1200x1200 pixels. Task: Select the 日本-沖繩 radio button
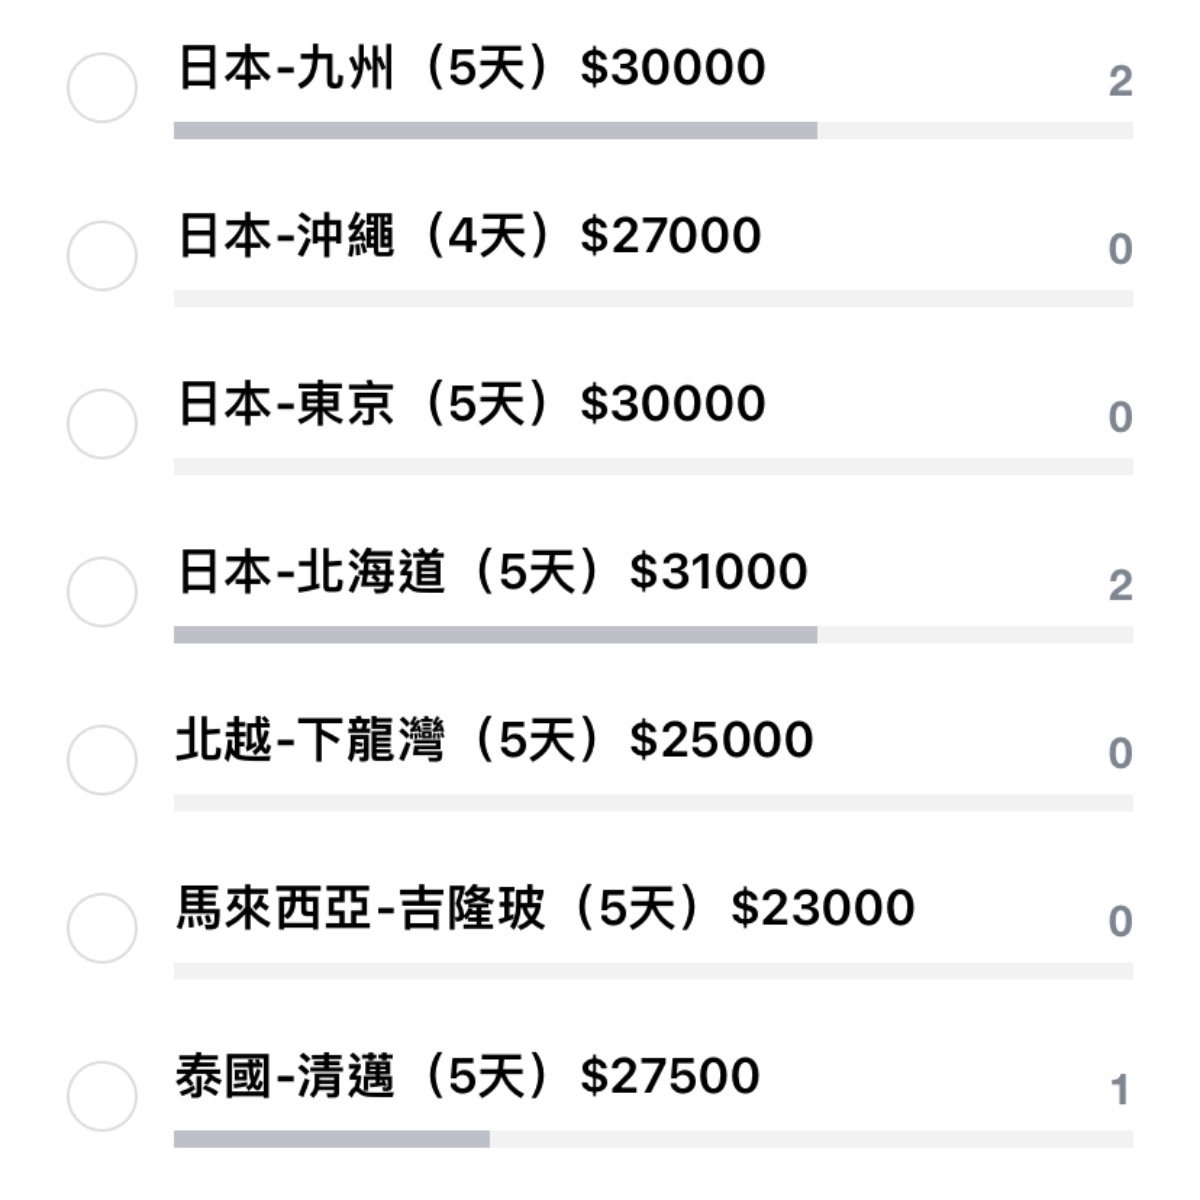coord(102,256)
